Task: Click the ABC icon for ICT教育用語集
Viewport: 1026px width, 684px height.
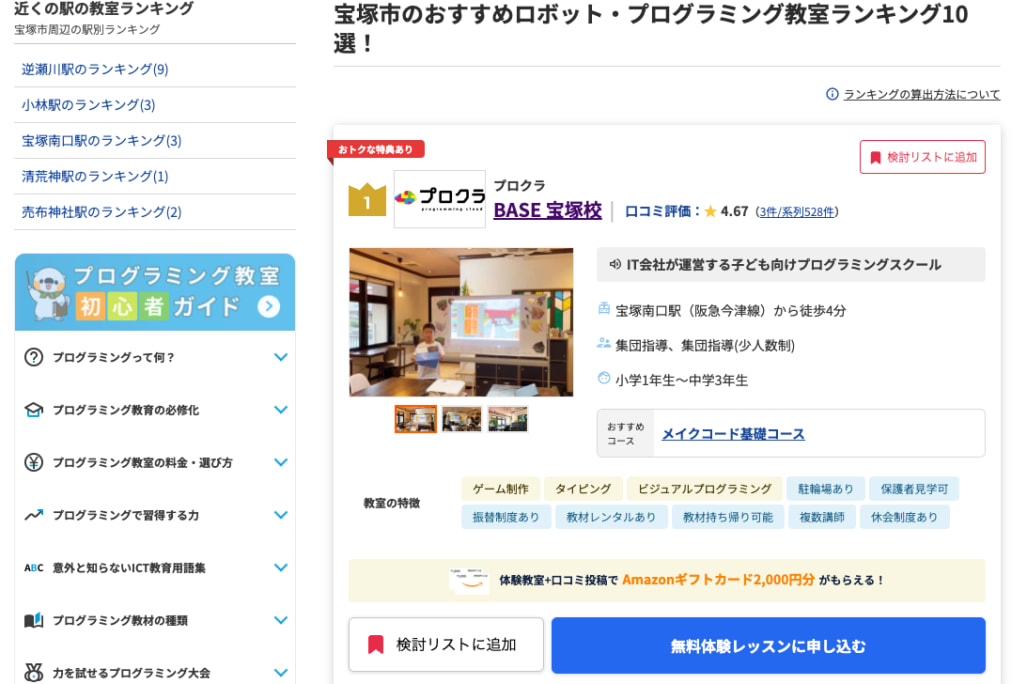Action: click(x=33, y=567)
